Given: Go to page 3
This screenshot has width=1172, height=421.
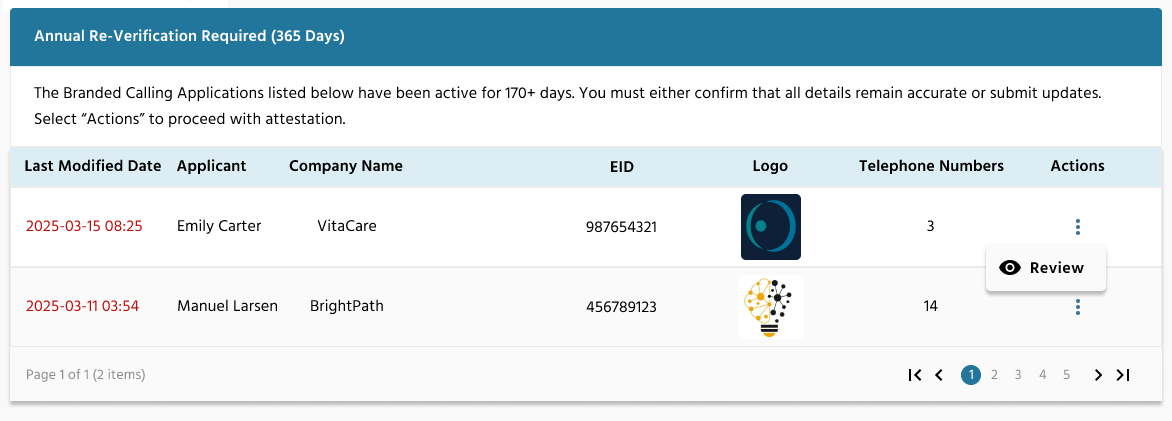Looking at the screenshot, I should 1018,375.
